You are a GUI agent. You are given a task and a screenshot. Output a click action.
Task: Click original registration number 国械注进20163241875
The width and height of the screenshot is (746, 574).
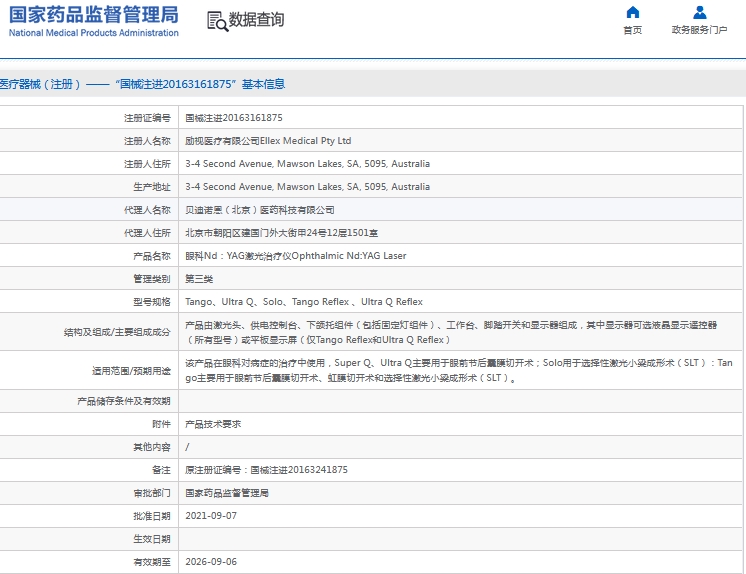(x=299, y=470)
